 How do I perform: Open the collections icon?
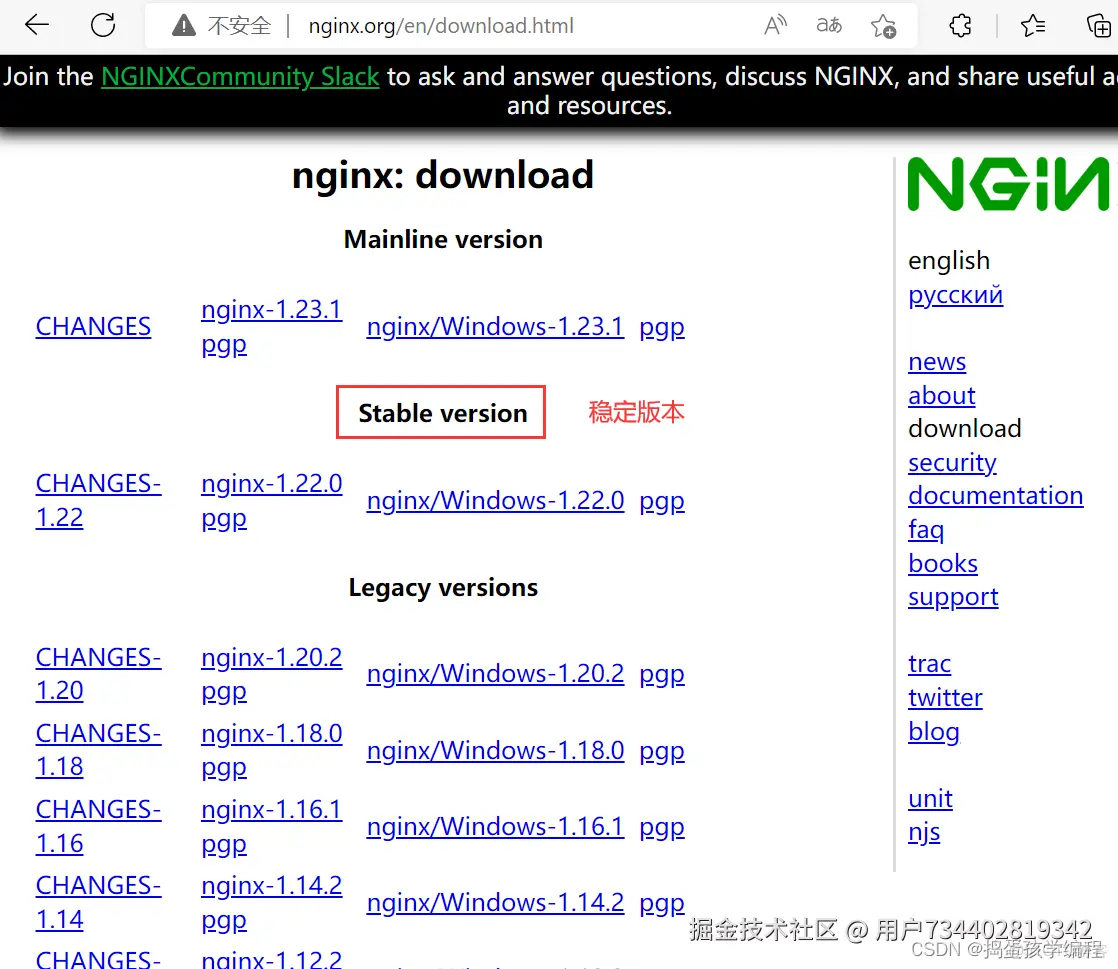[x=1099, y=26]
